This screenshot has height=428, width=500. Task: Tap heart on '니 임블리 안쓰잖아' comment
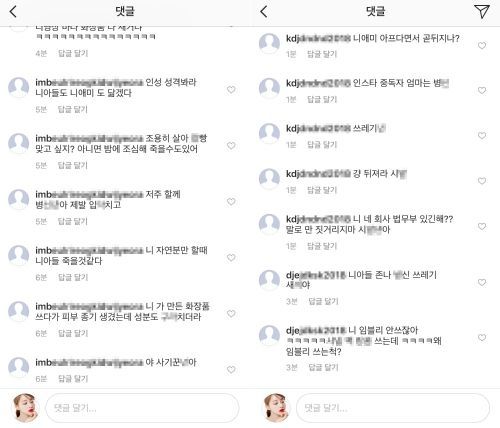(x=482, y=337)
